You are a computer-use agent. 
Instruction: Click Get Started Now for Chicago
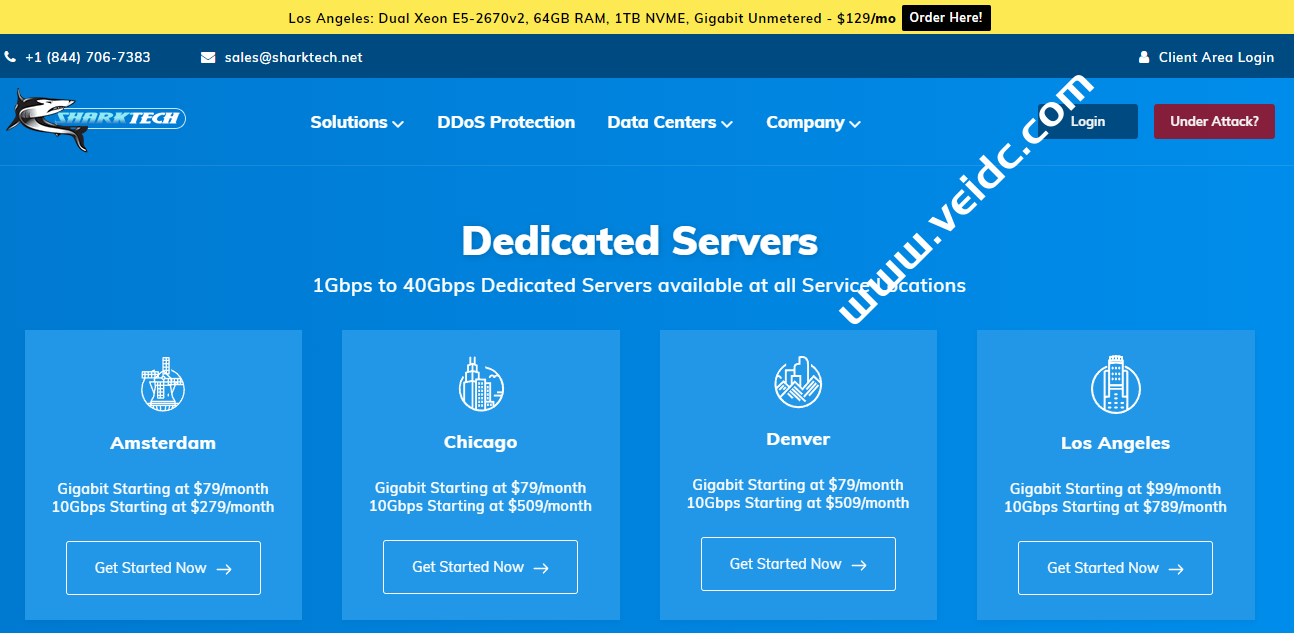point(480,567)
